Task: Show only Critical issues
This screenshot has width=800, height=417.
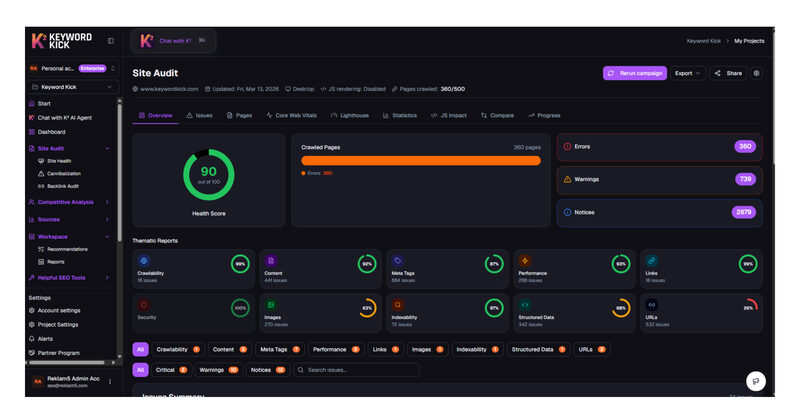Action: [171, 370]
